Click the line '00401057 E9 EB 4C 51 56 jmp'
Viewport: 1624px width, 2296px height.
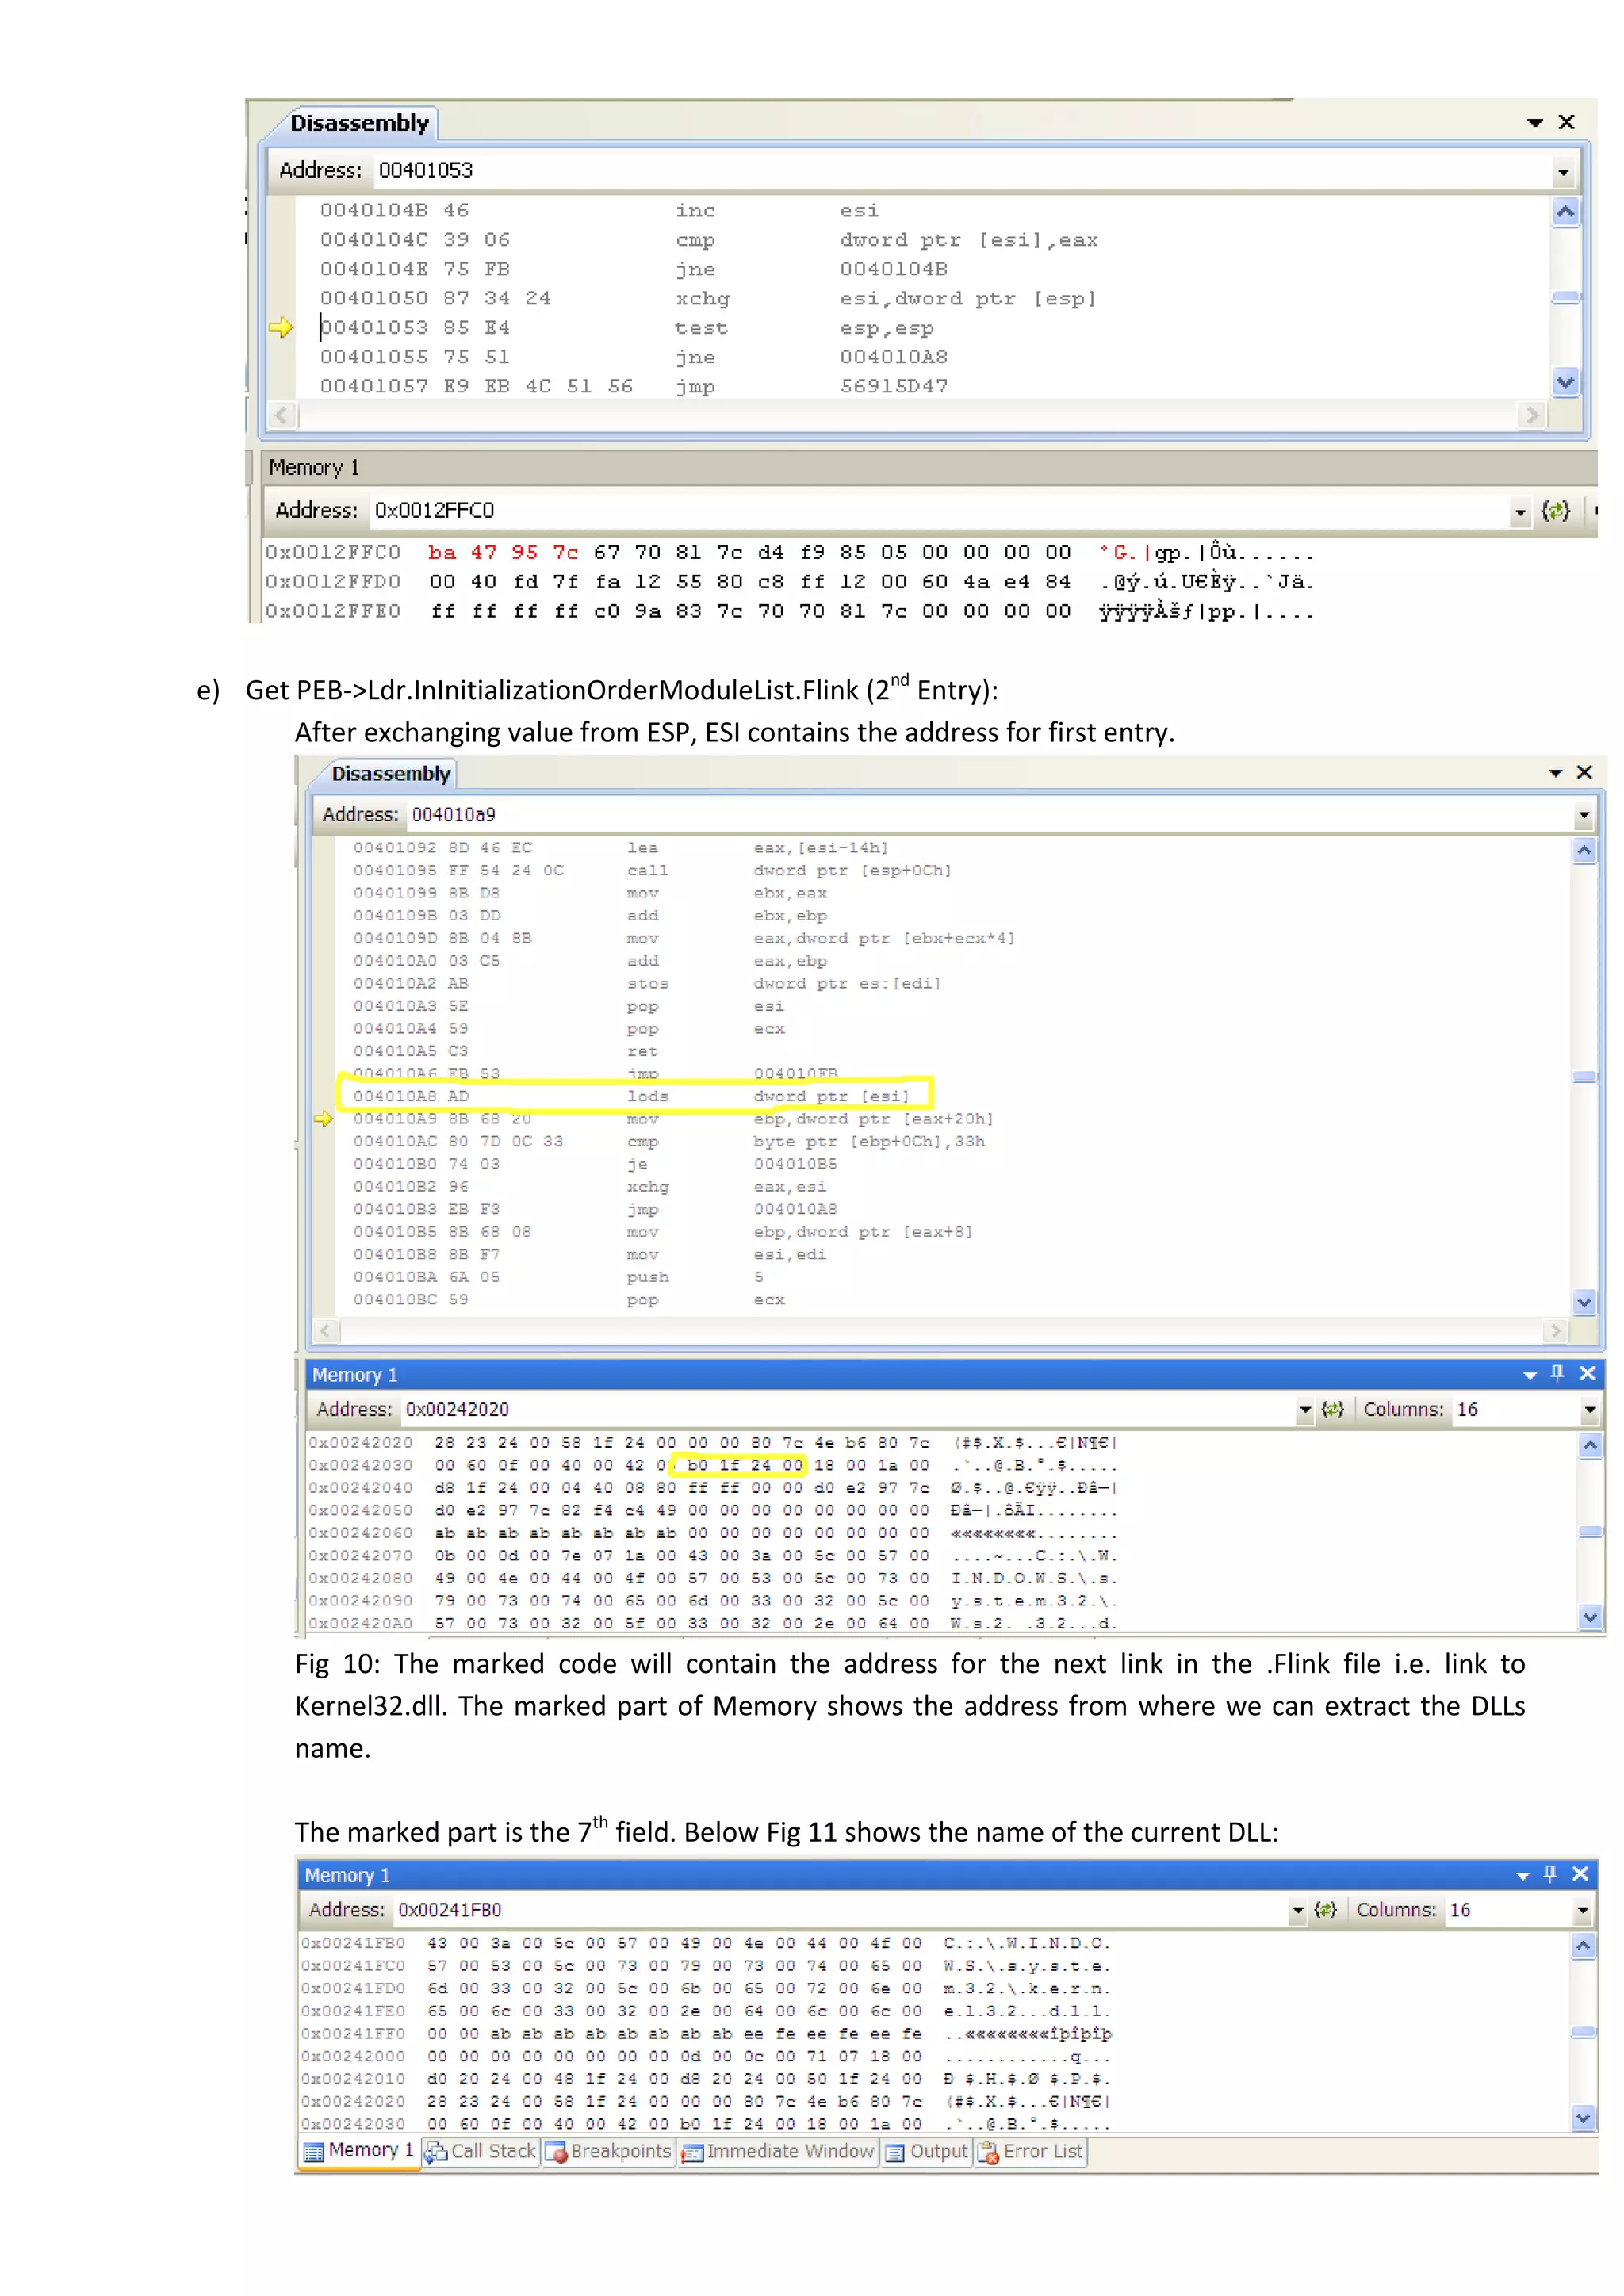[x=634, y=387]
